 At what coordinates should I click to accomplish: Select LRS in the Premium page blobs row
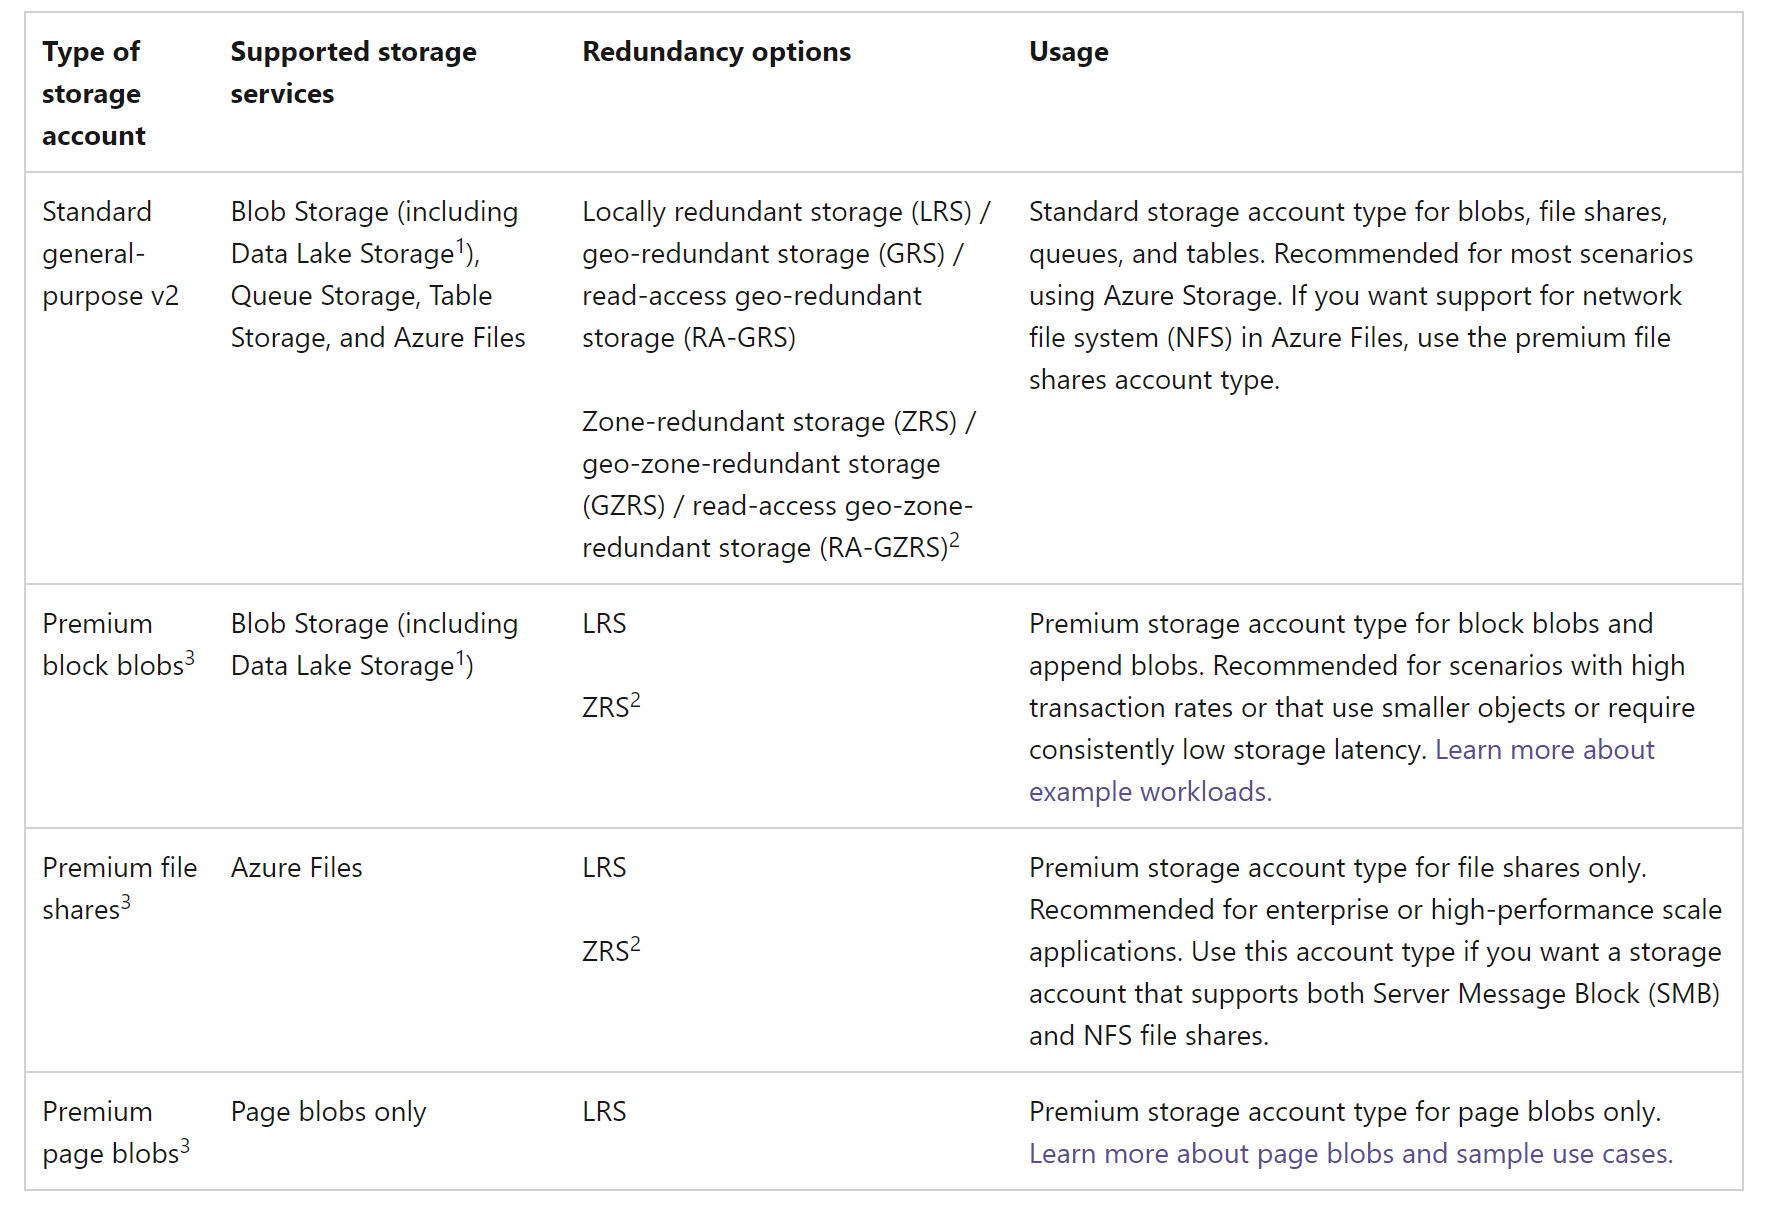point(605,1112)
